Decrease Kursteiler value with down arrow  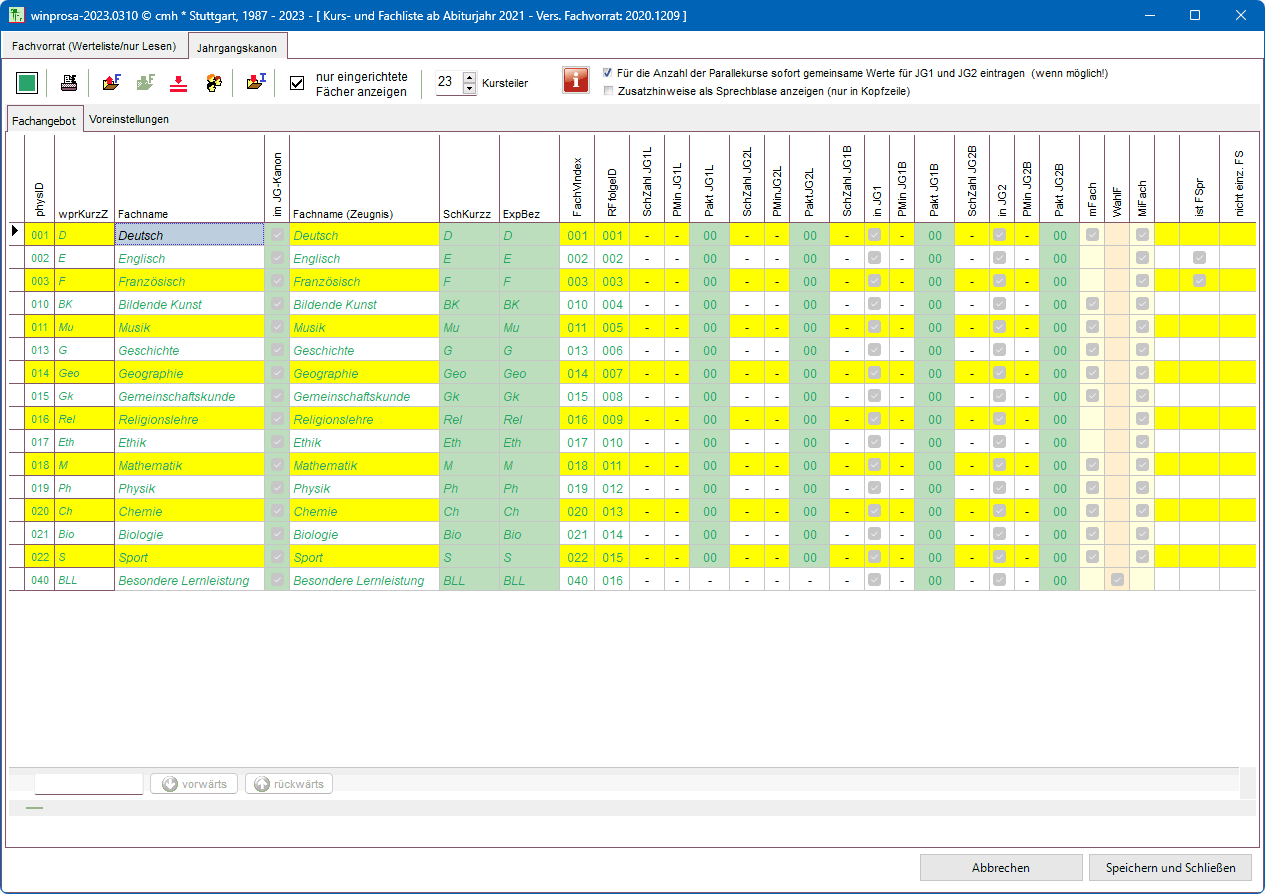click(x=470, y=89)
